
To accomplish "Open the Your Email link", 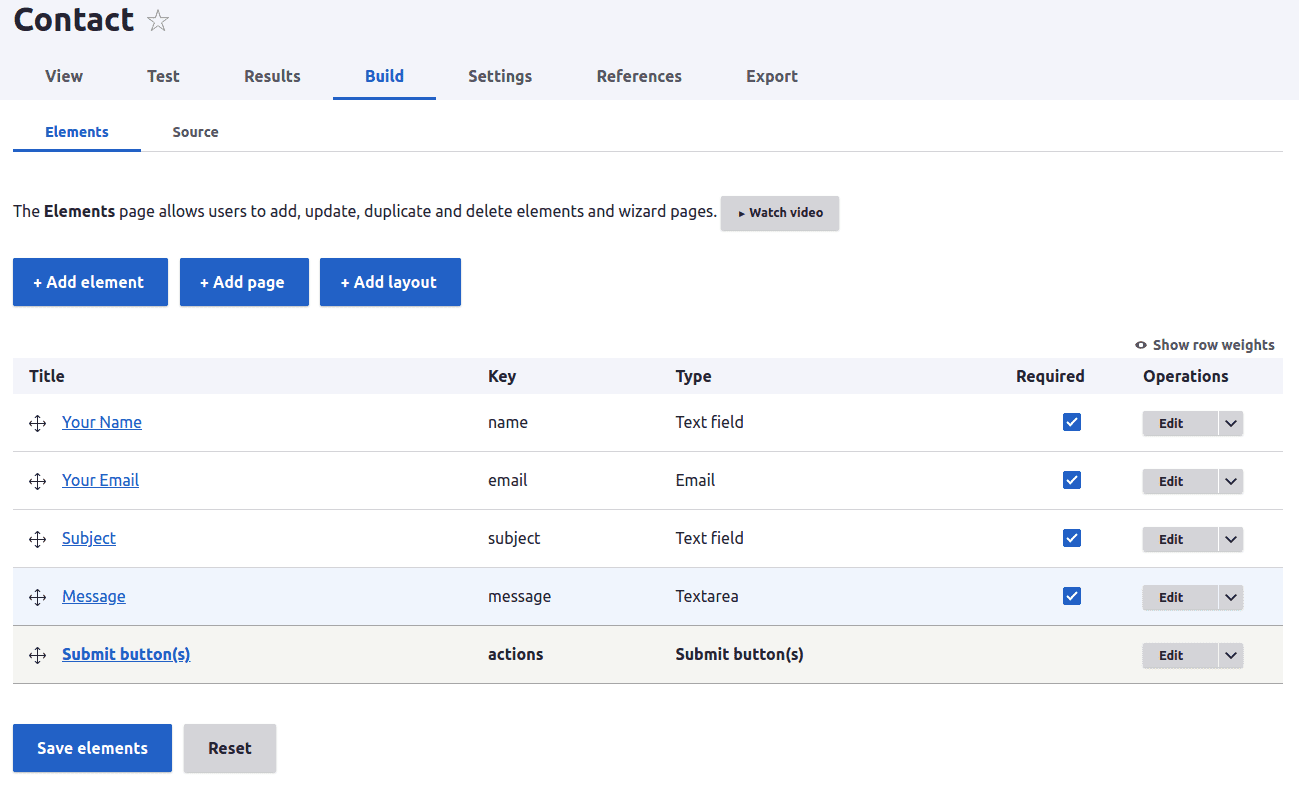I will (100, 480).
